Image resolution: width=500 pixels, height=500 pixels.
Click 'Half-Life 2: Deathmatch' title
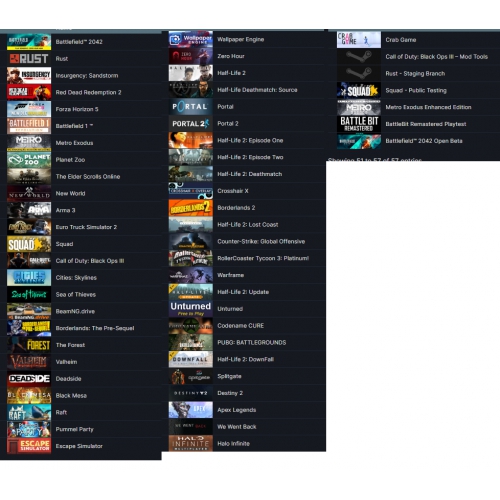click(249, 174)
